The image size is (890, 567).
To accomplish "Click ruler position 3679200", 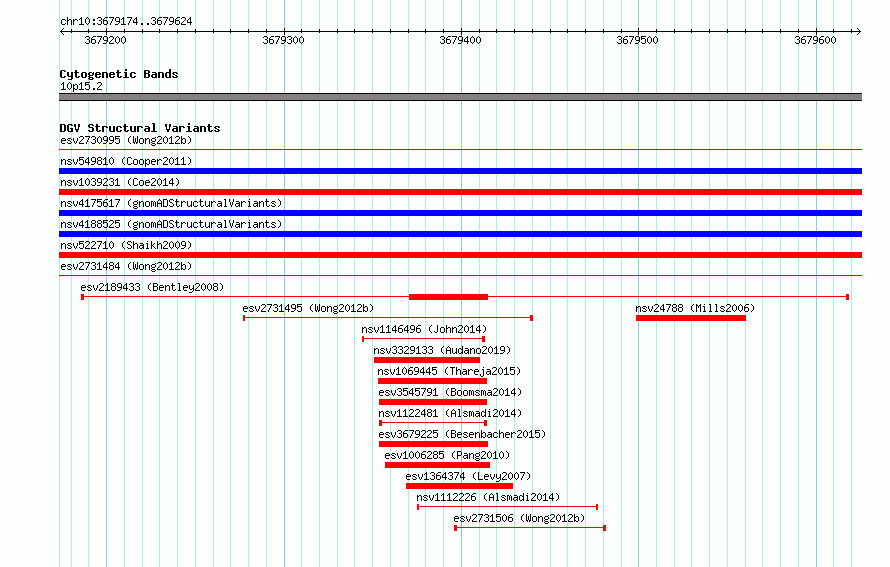I will pos(106,40).
